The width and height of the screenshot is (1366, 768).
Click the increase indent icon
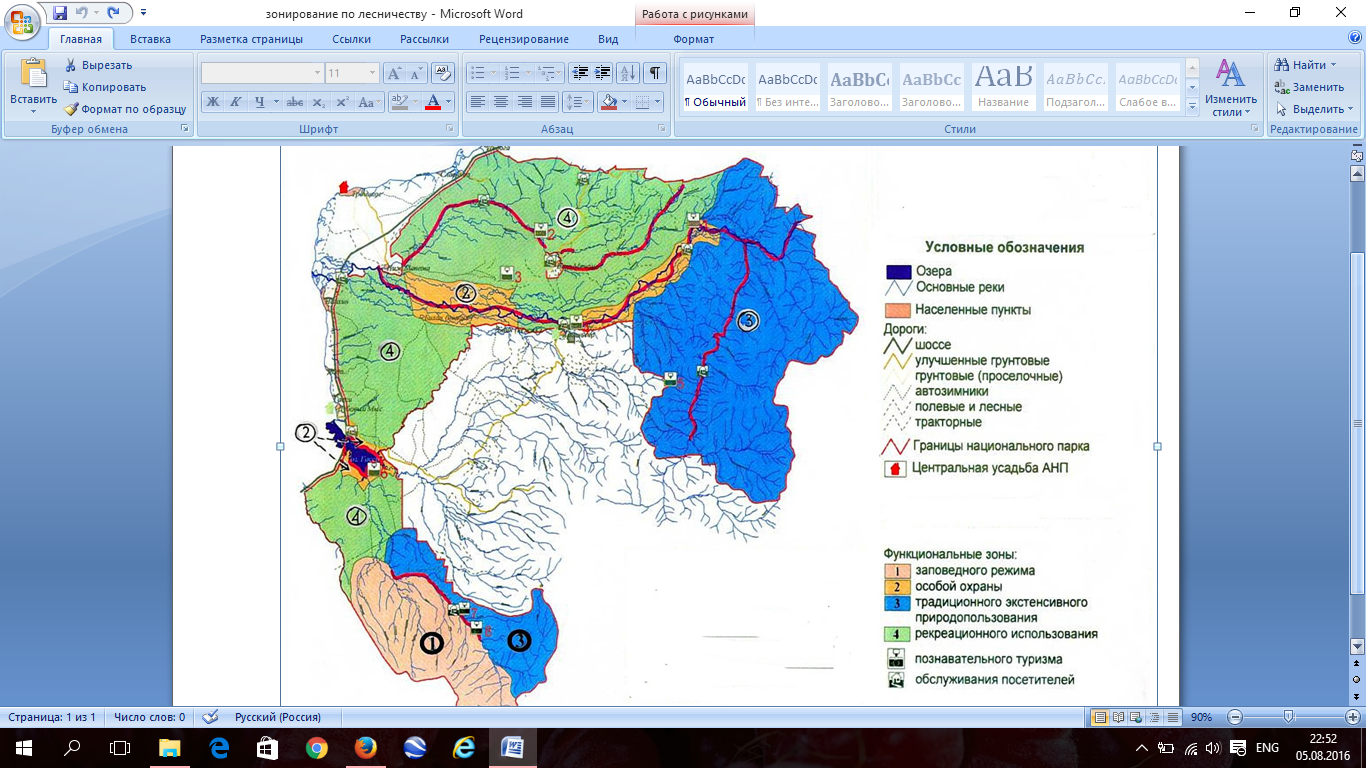pyautogui.click(x=603, y=73)
